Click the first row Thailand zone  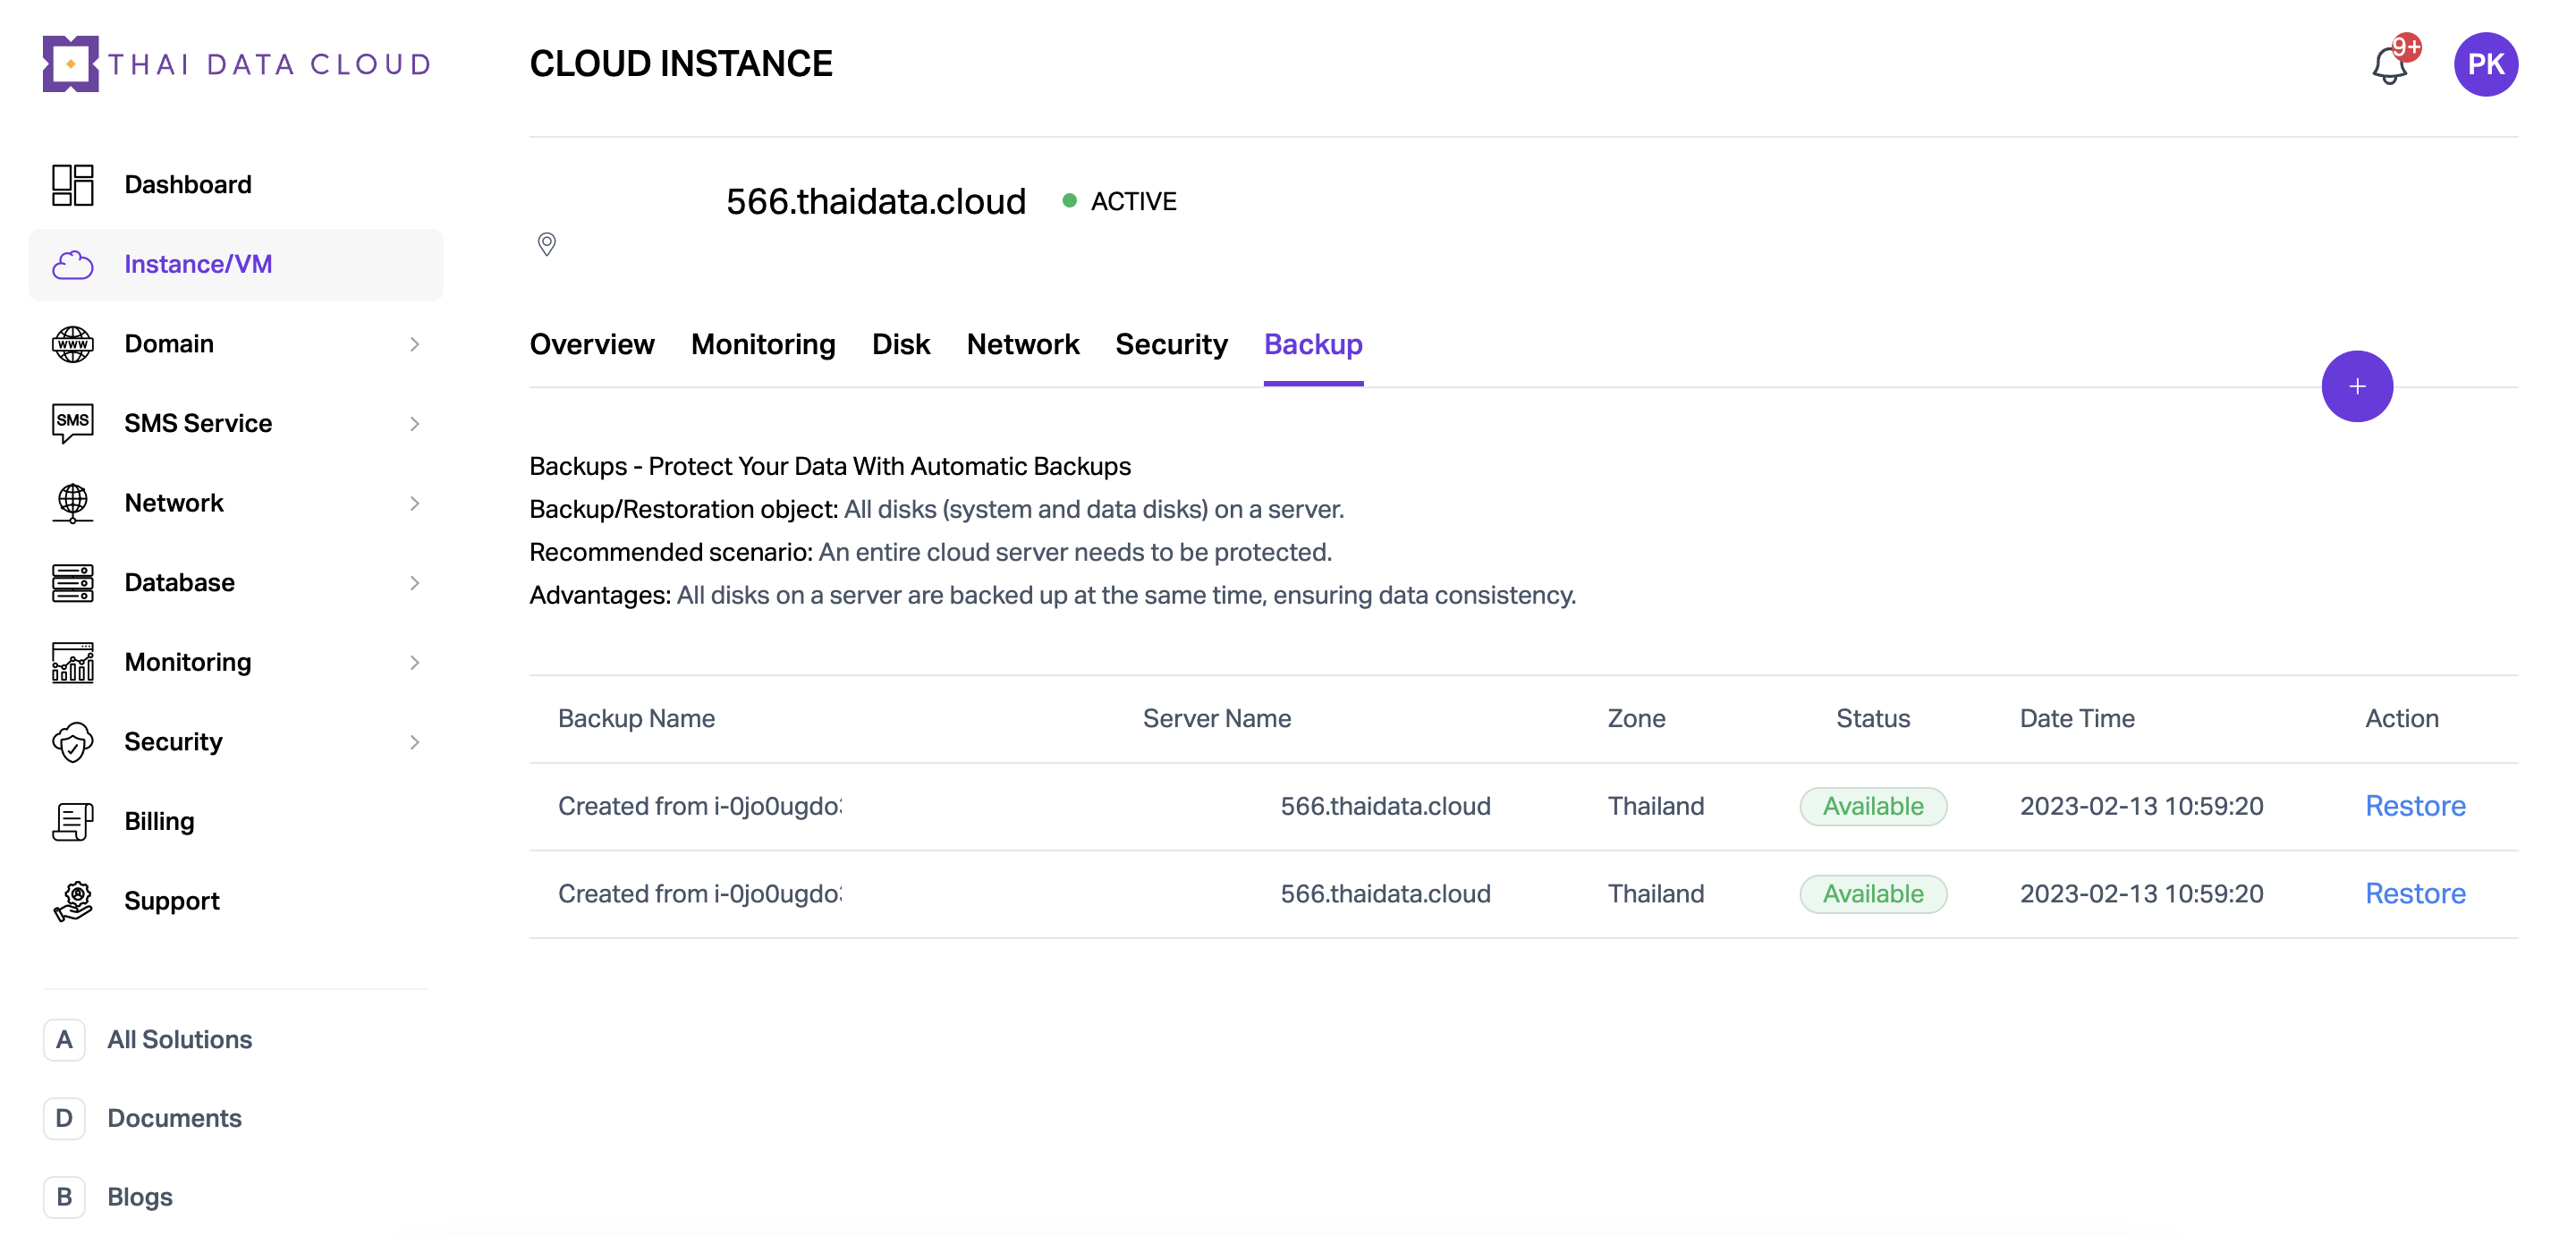point(1655,806)
